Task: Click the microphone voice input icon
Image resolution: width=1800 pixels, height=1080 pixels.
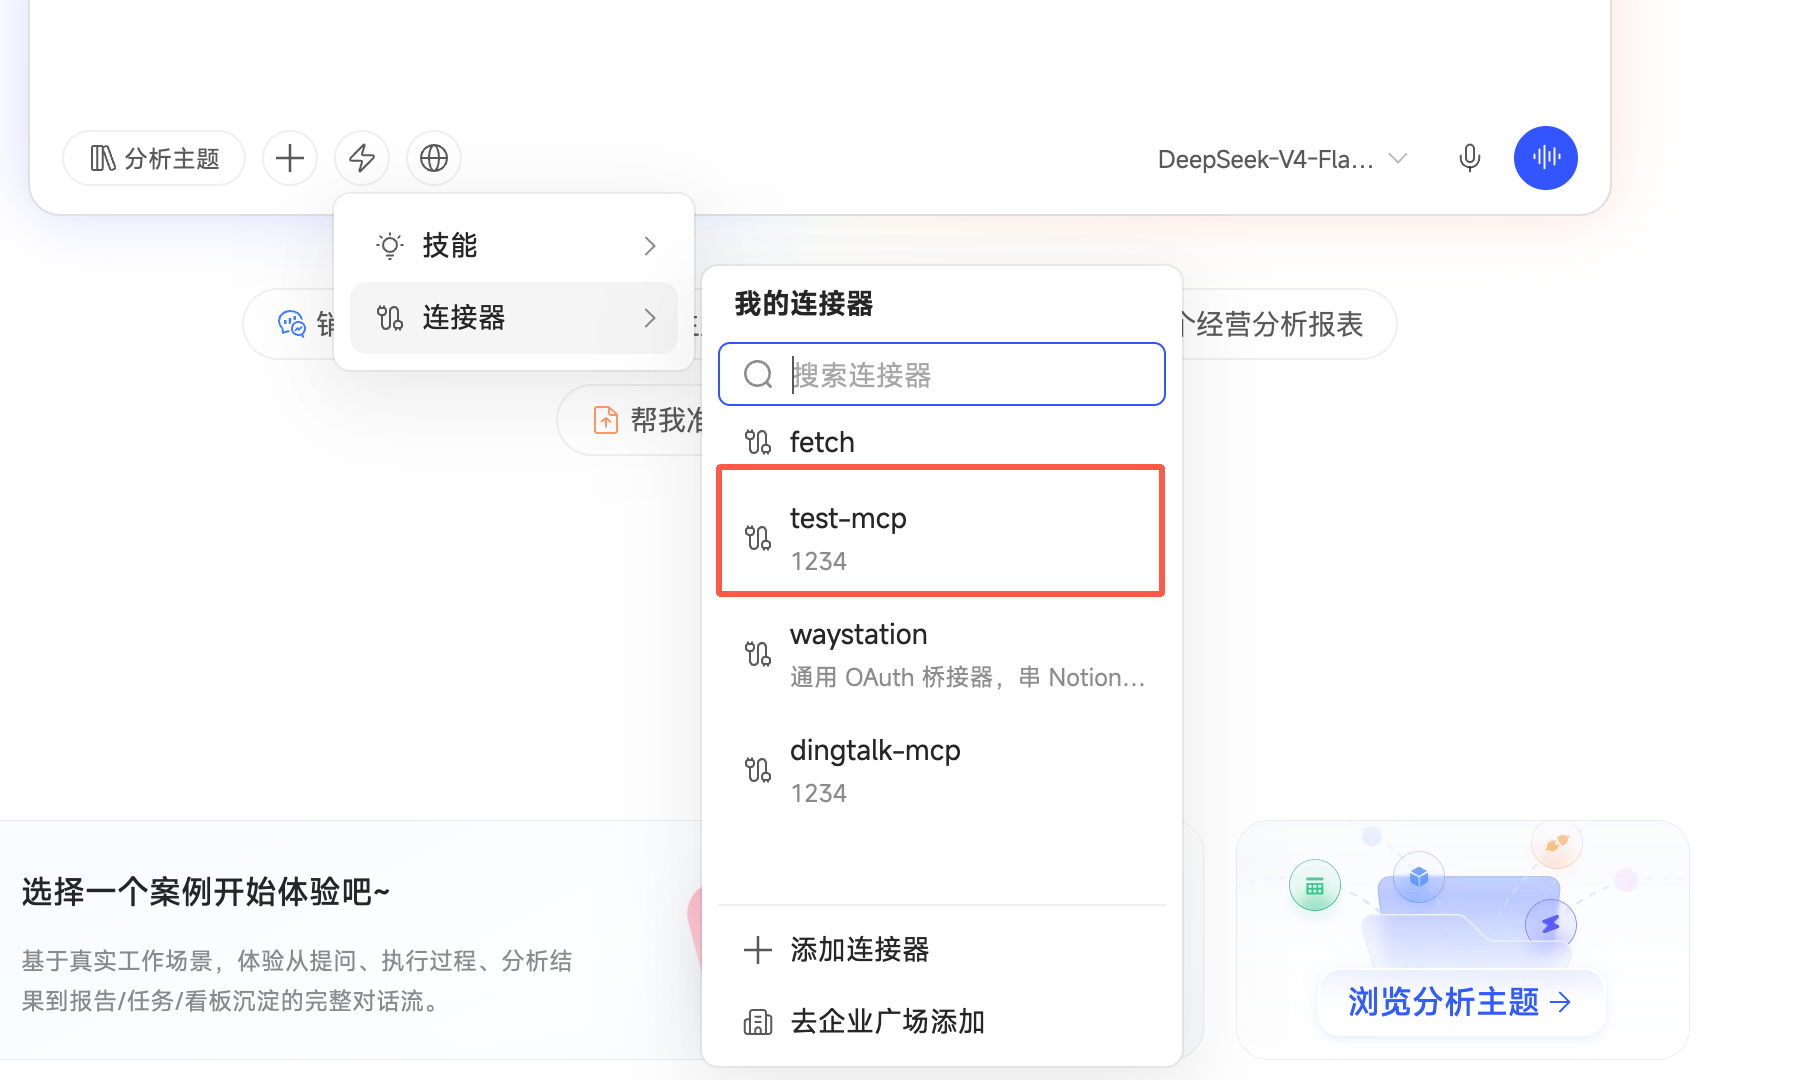Action: 1469,158
